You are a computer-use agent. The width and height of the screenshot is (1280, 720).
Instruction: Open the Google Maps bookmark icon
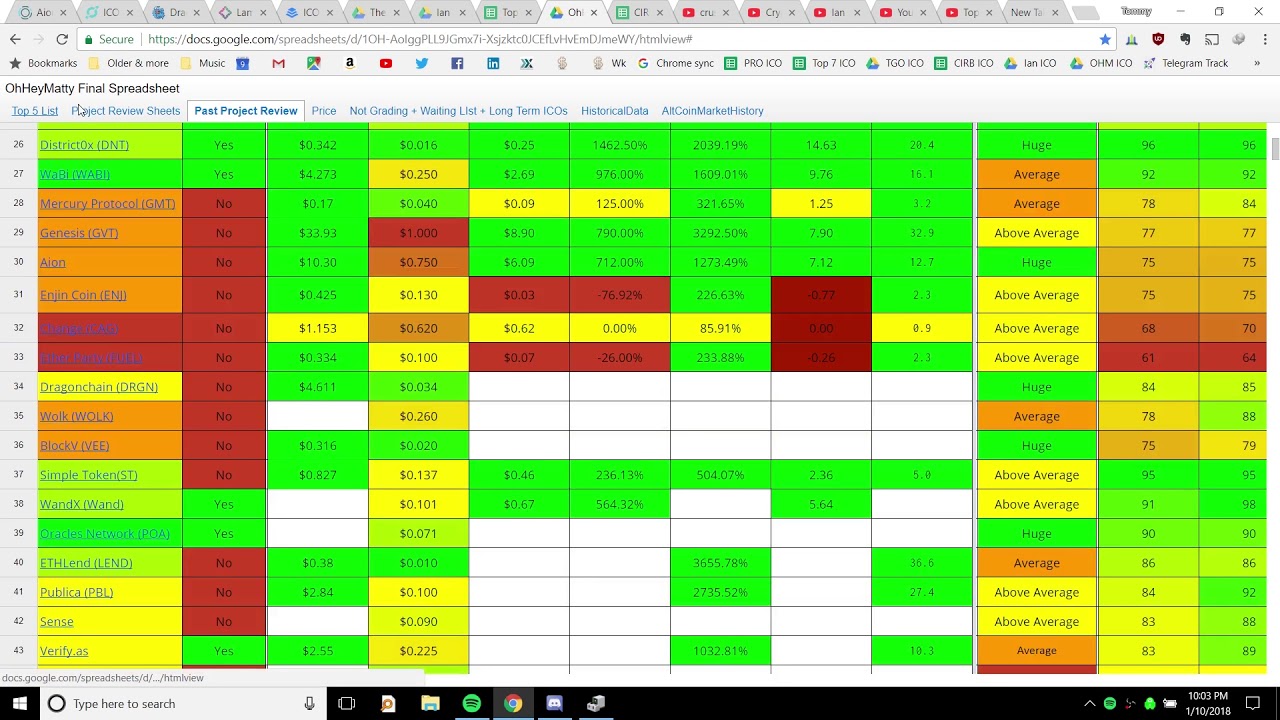point(314,63)
